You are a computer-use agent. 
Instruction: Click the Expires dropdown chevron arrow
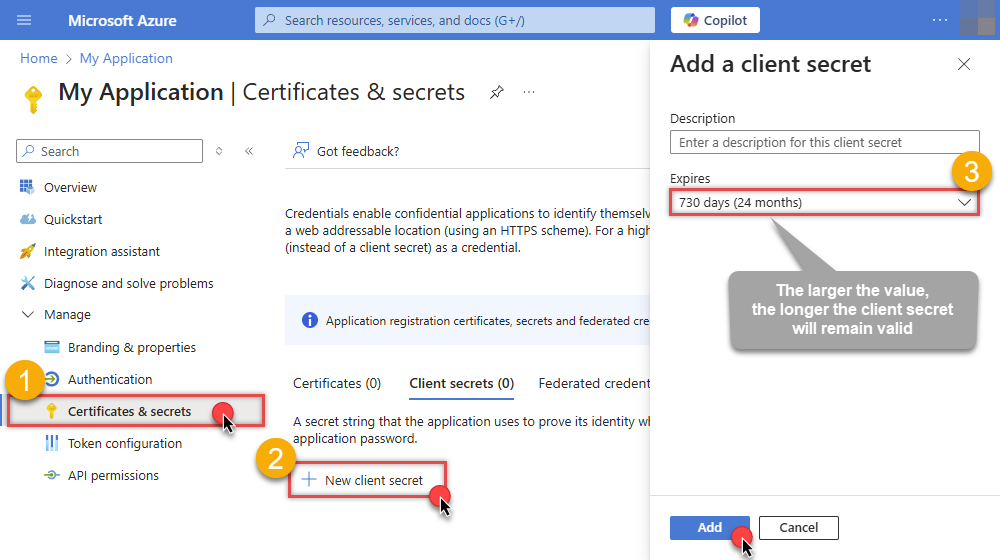pyautogui.click(x=964, y=202)
